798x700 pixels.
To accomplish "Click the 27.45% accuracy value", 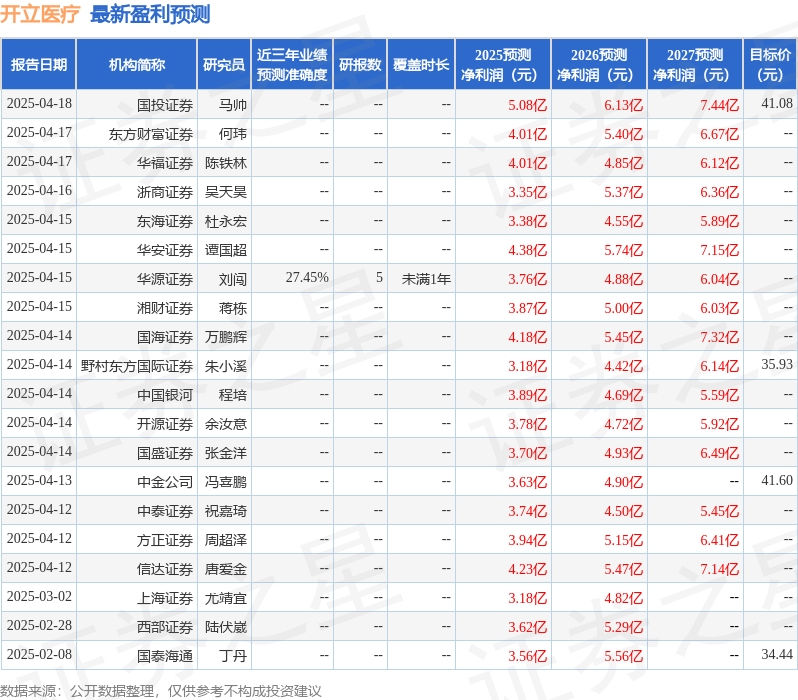I will click(x=307, y=277).
